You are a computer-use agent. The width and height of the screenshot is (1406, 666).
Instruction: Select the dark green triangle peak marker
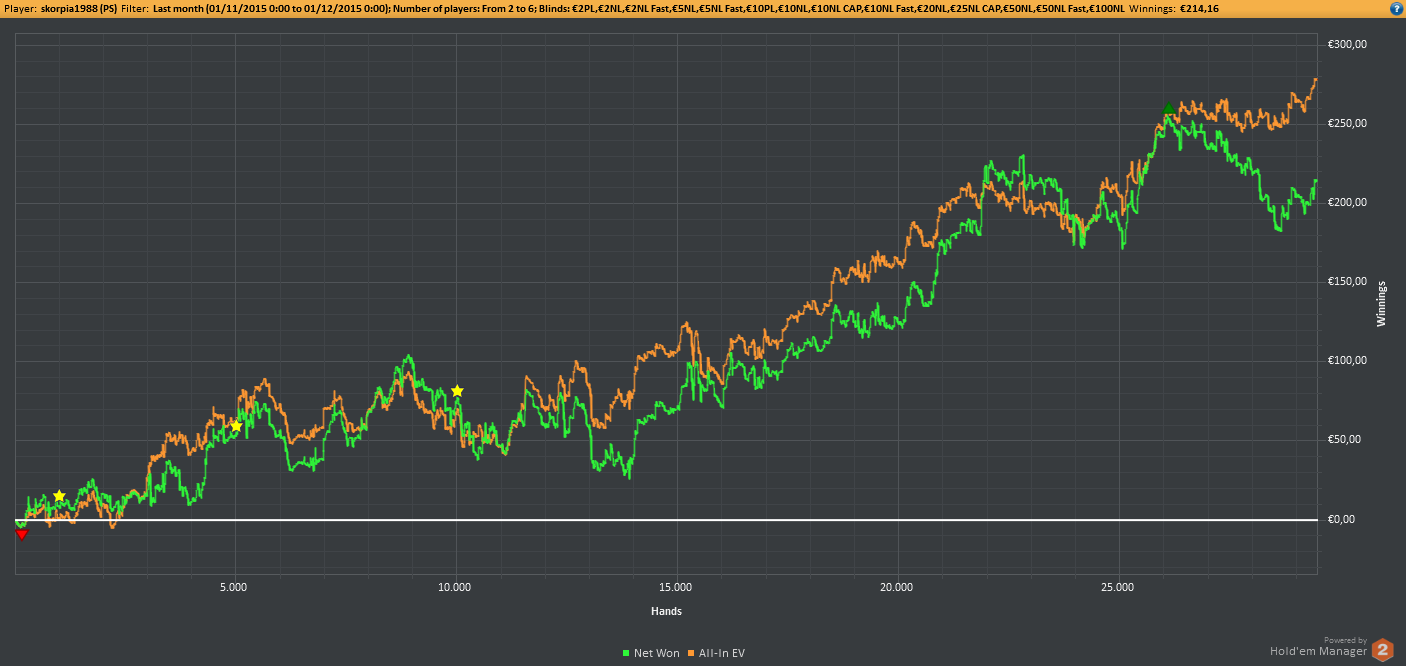point(1167,108)
